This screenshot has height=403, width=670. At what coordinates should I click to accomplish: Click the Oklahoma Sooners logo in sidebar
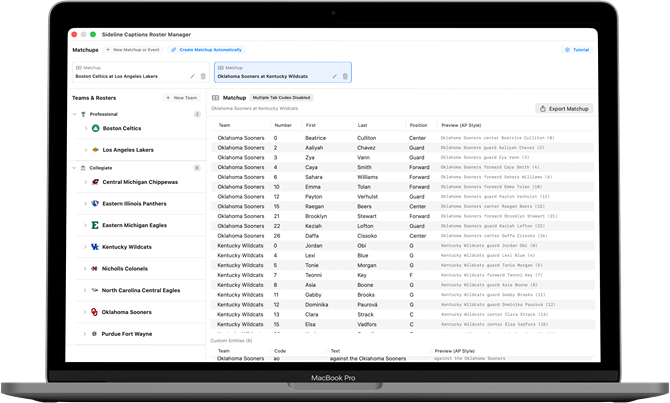pyautogui.click(x=95, y=312)
